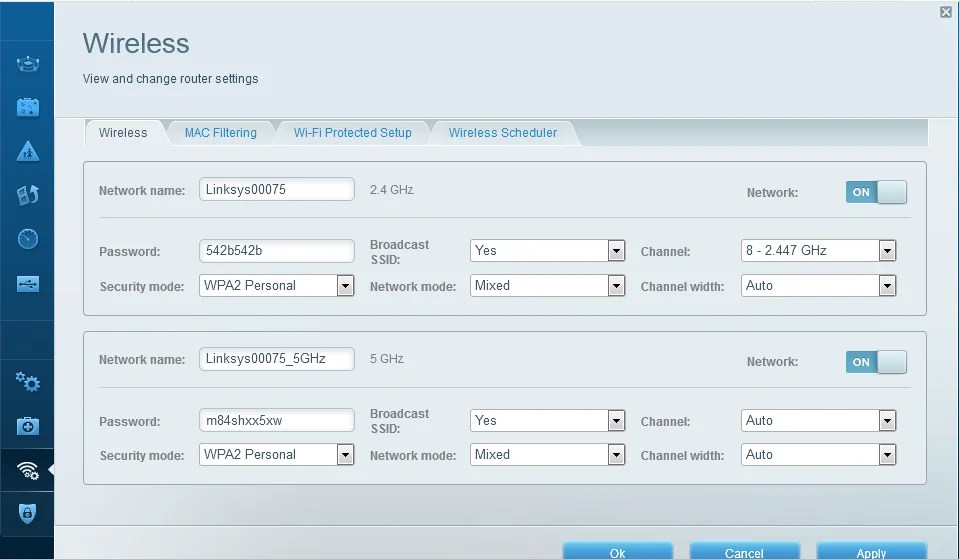Image resolution: width=959 pixels, height=560 pixels.
Task: Click the Linksys00075 network name field
Action: coord(276,189)
